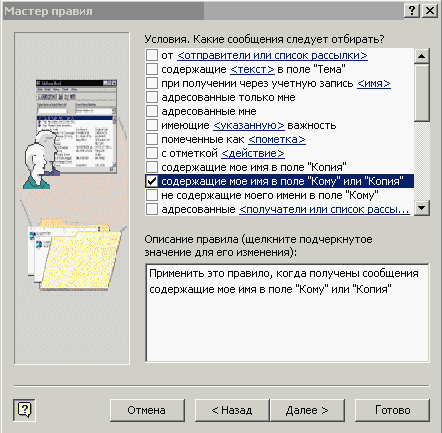The width and height of the screenshot is (442, 433).
Task: Click the text "Применить это правило, когда получены сообщения"
Action: [284, 273]
